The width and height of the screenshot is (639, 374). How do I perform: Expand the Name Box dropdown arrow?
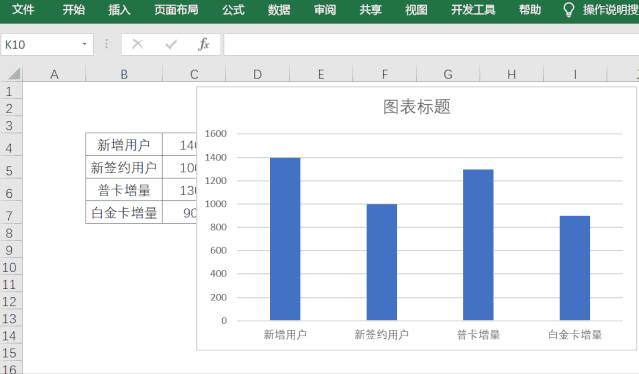click(84, 44)
